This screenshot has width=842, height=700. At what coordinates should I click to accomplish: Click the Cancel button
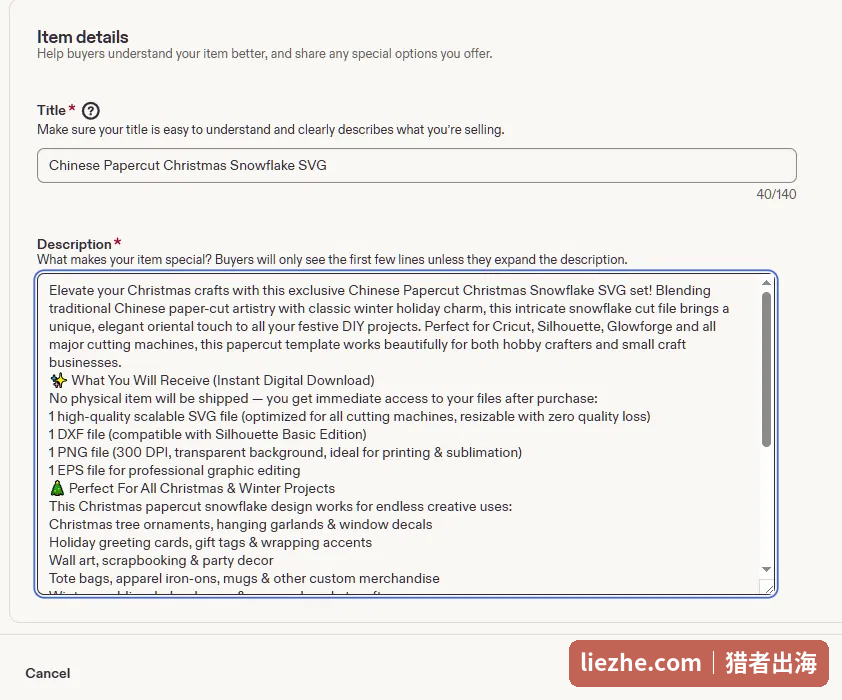coord(48,673)
